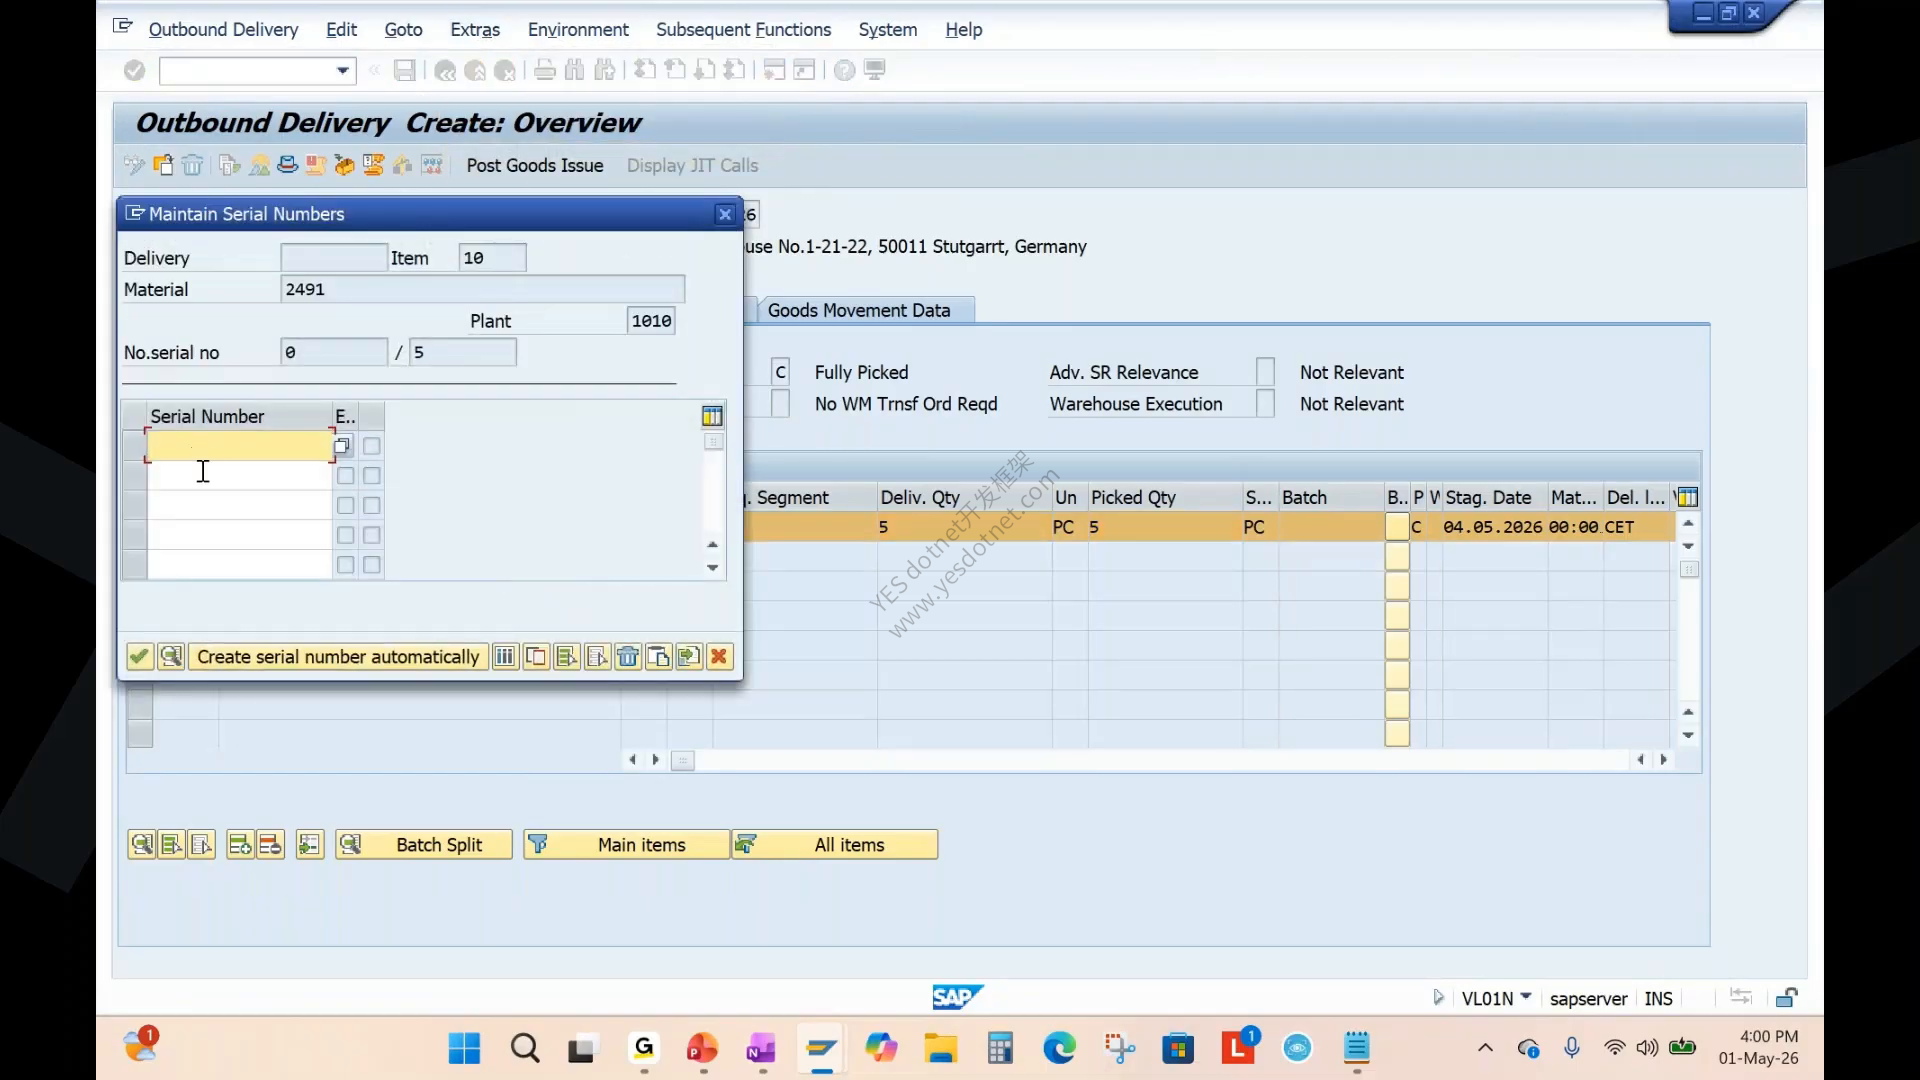This screenshot has height=1080, width=1920.
Task: Click the Windows Start button
Action: pos(464,1048)
